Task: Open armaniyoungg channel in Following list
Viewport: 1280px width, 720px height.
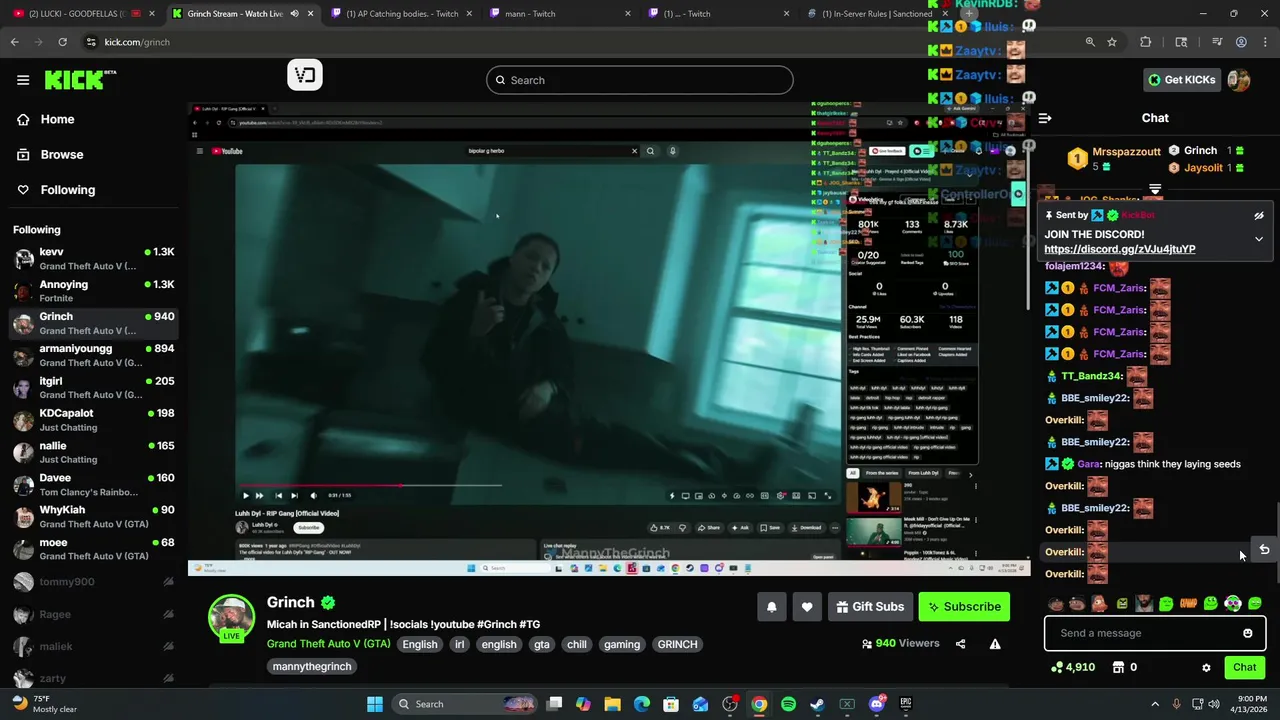Action: 93,355
